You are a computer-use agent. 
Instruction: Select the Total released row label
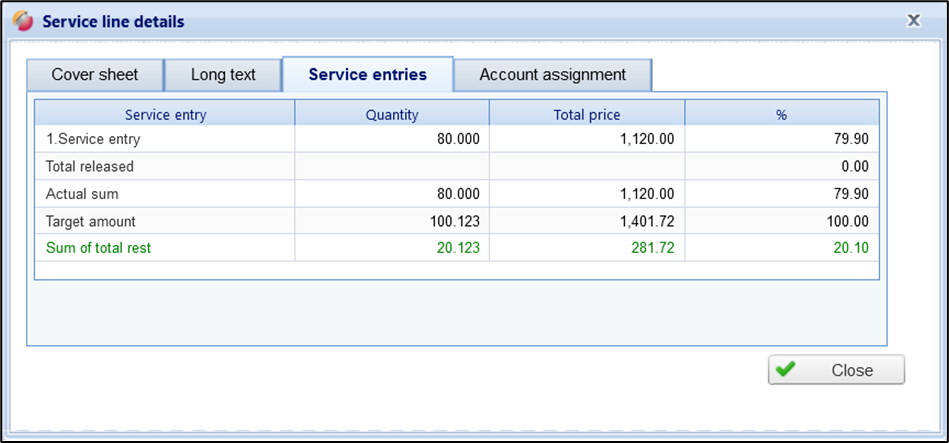[x=90, y=166]
